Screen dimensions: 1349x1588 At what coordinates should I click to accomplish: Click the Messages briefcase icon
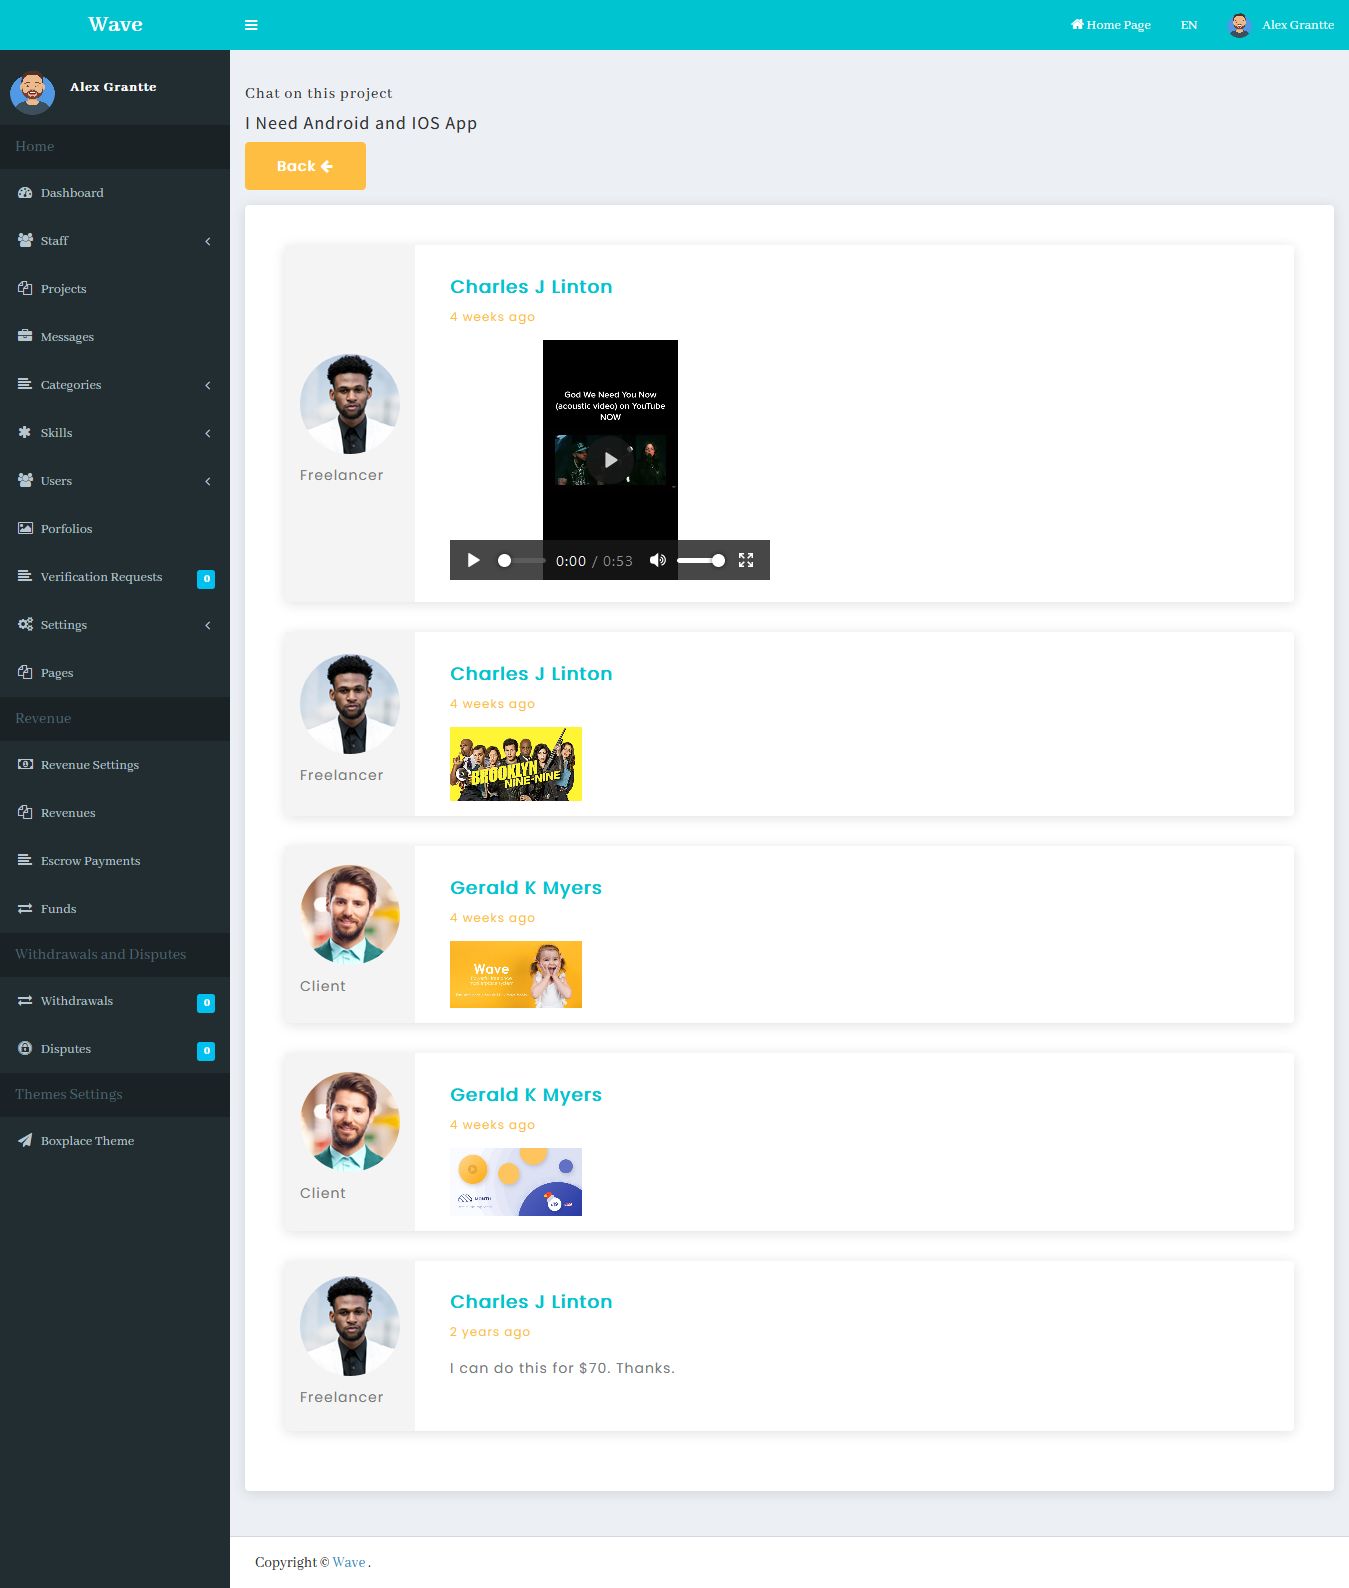click(x=25, y=337)
